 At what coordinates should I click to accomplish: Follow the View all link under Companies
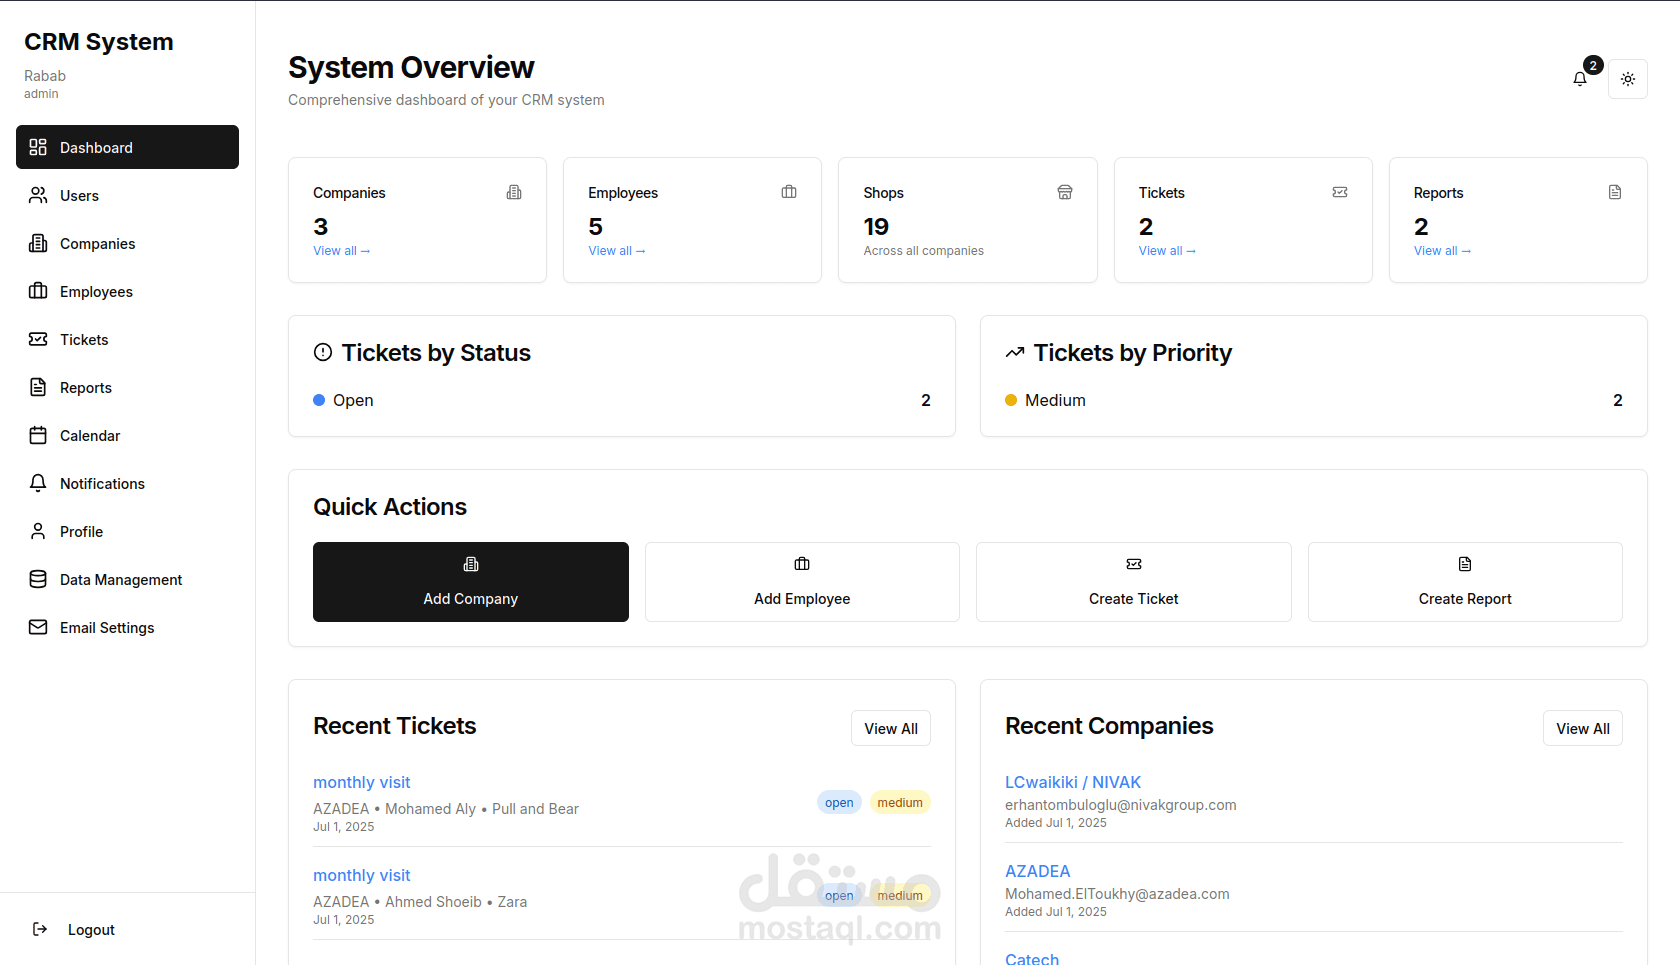[x=341, y=251]
